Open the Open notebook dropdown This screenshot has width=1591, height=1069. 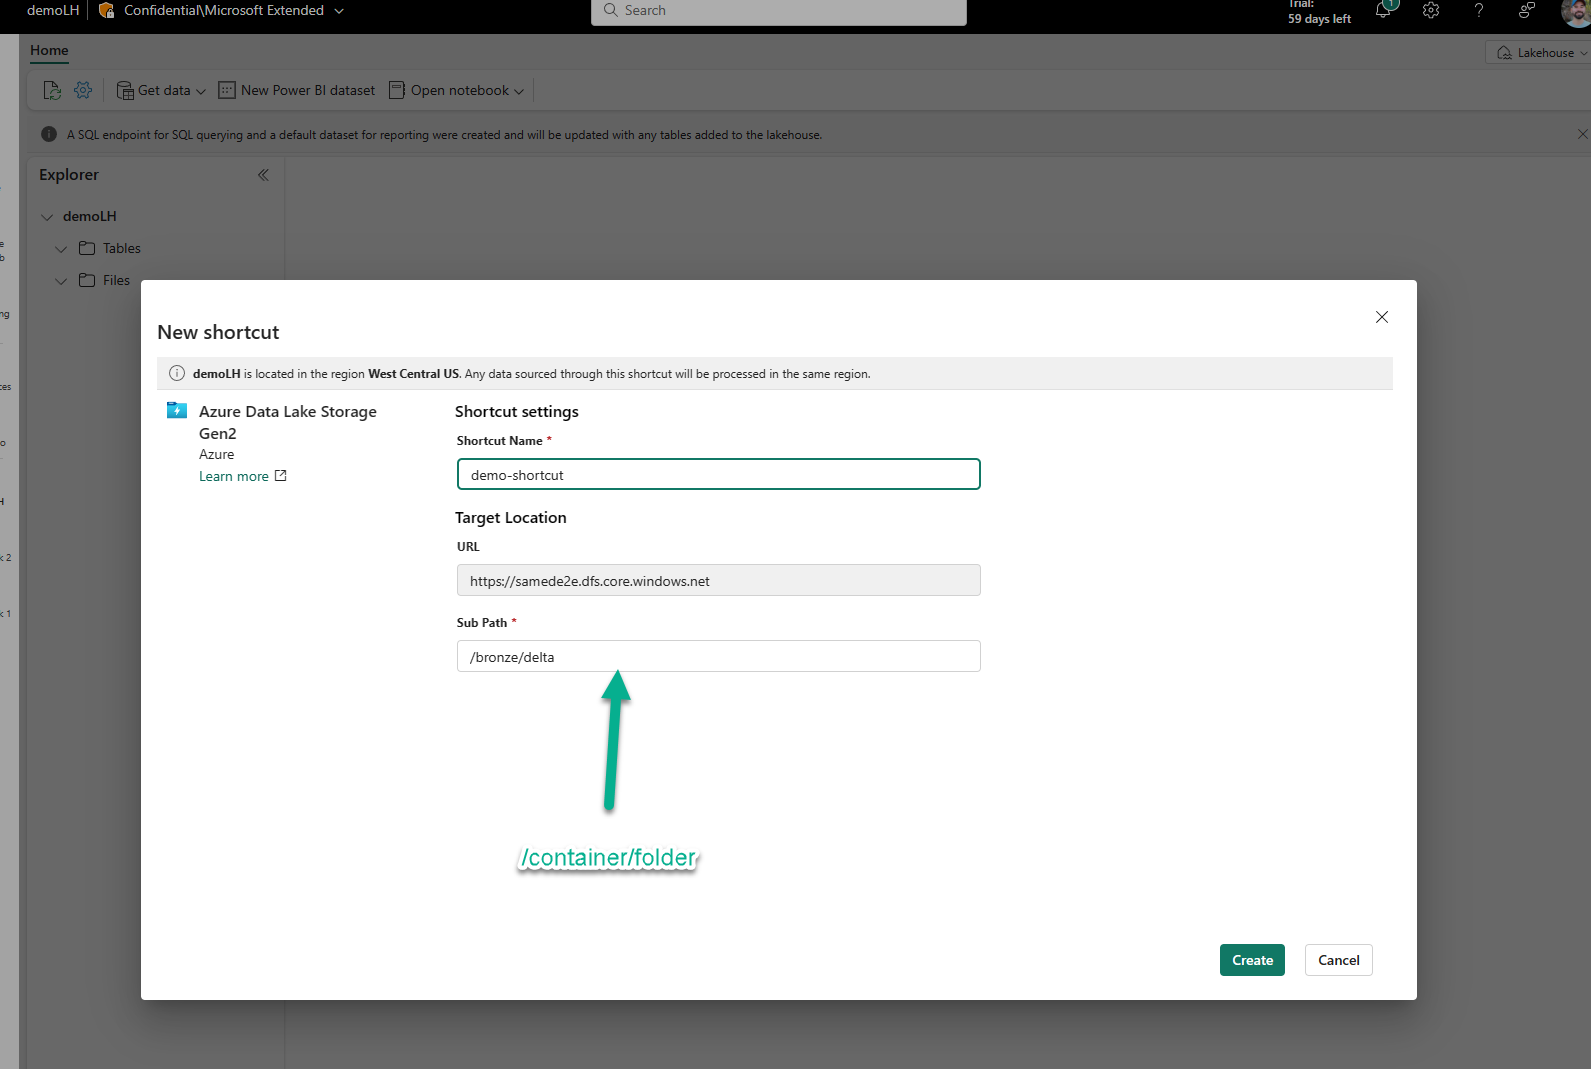click(456, 90)
